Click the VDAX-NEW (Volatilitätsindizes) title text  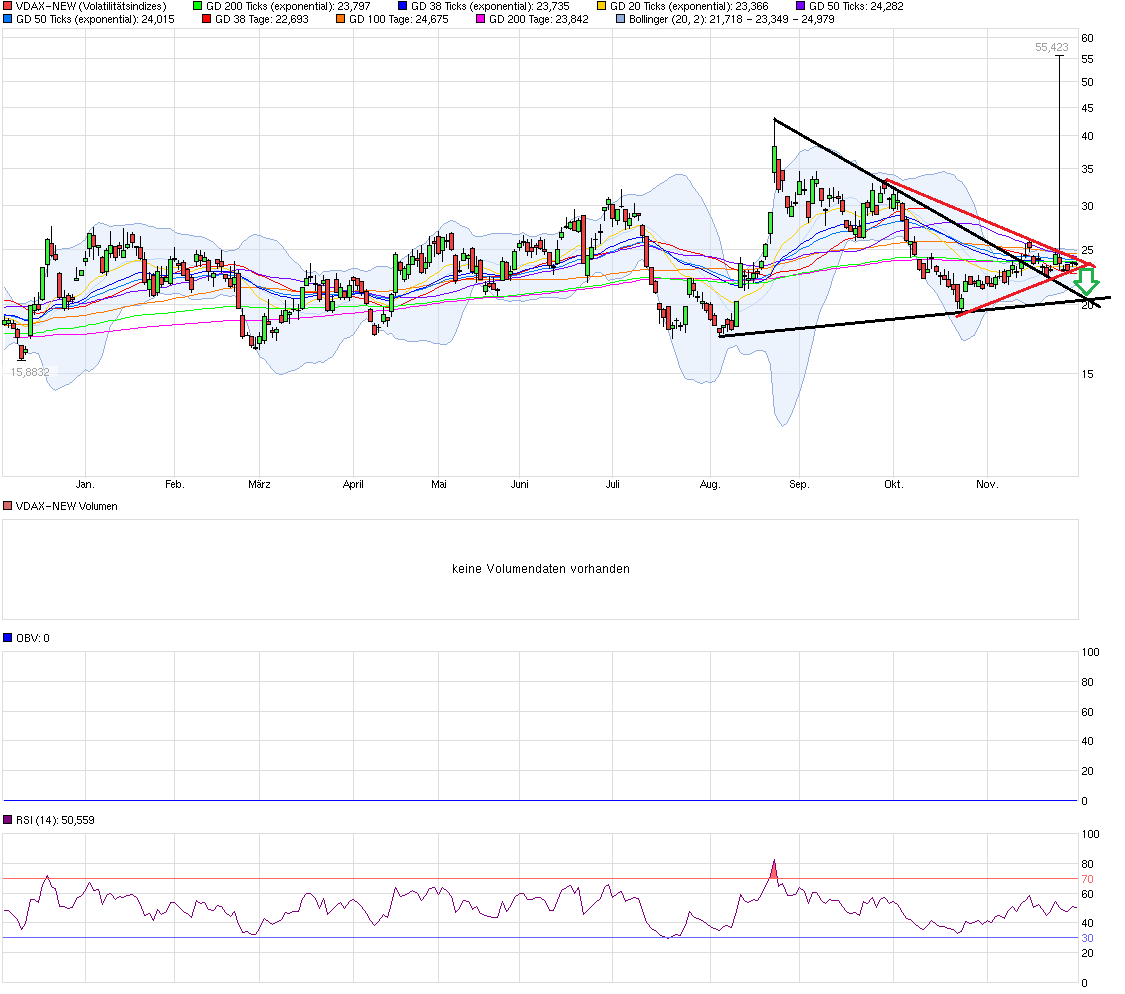[90, 6]
